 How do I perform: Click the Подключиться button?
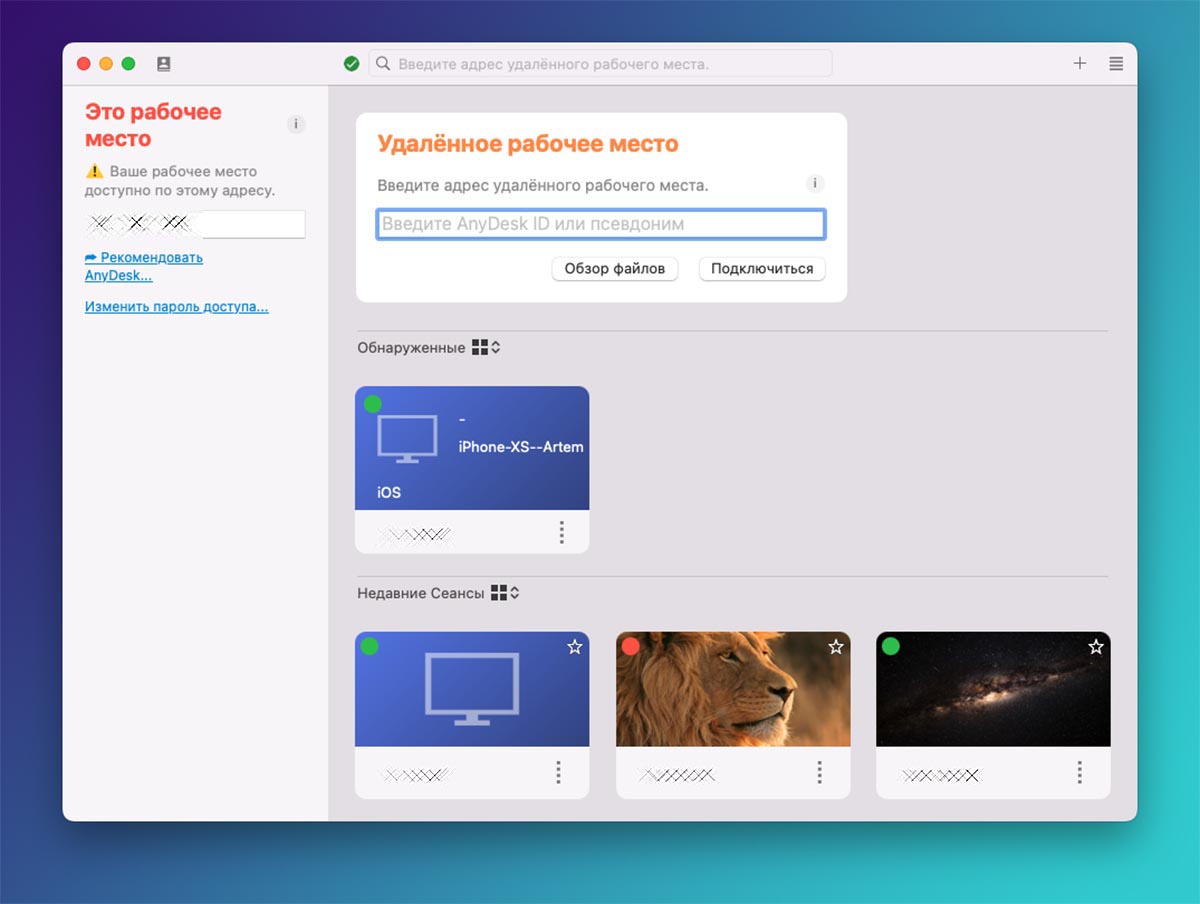point(762,268)
